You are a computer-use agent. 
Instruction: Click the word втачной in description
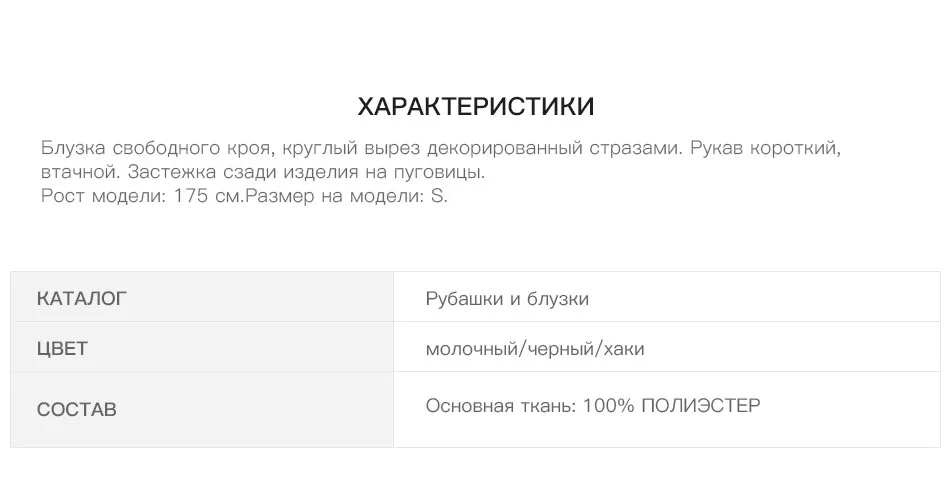[x=81, y=172]
